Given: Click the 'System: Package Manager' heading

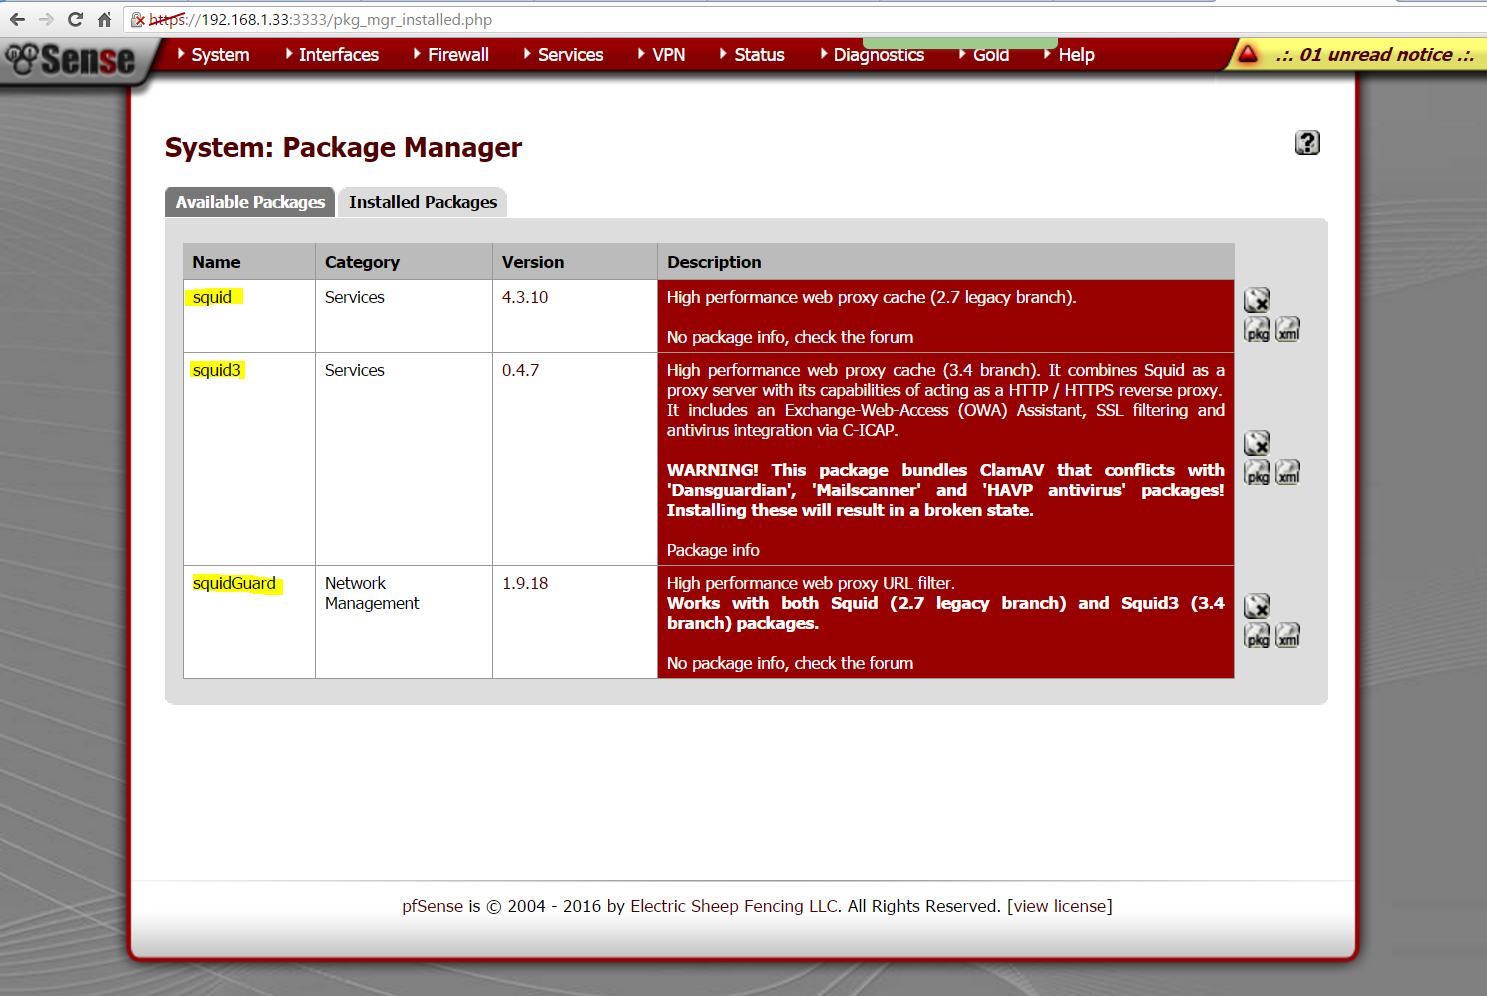Looking at the screenshot, I should 343,147.
